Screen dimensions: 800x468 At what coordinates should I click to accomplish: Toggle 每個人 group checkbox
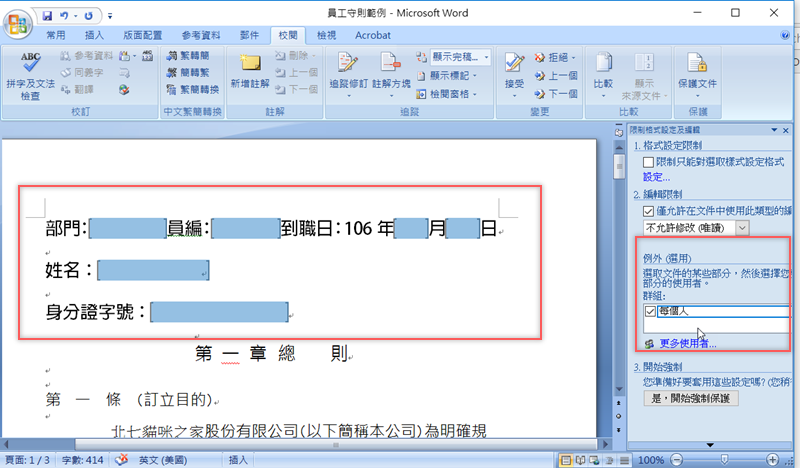point(651,311)
